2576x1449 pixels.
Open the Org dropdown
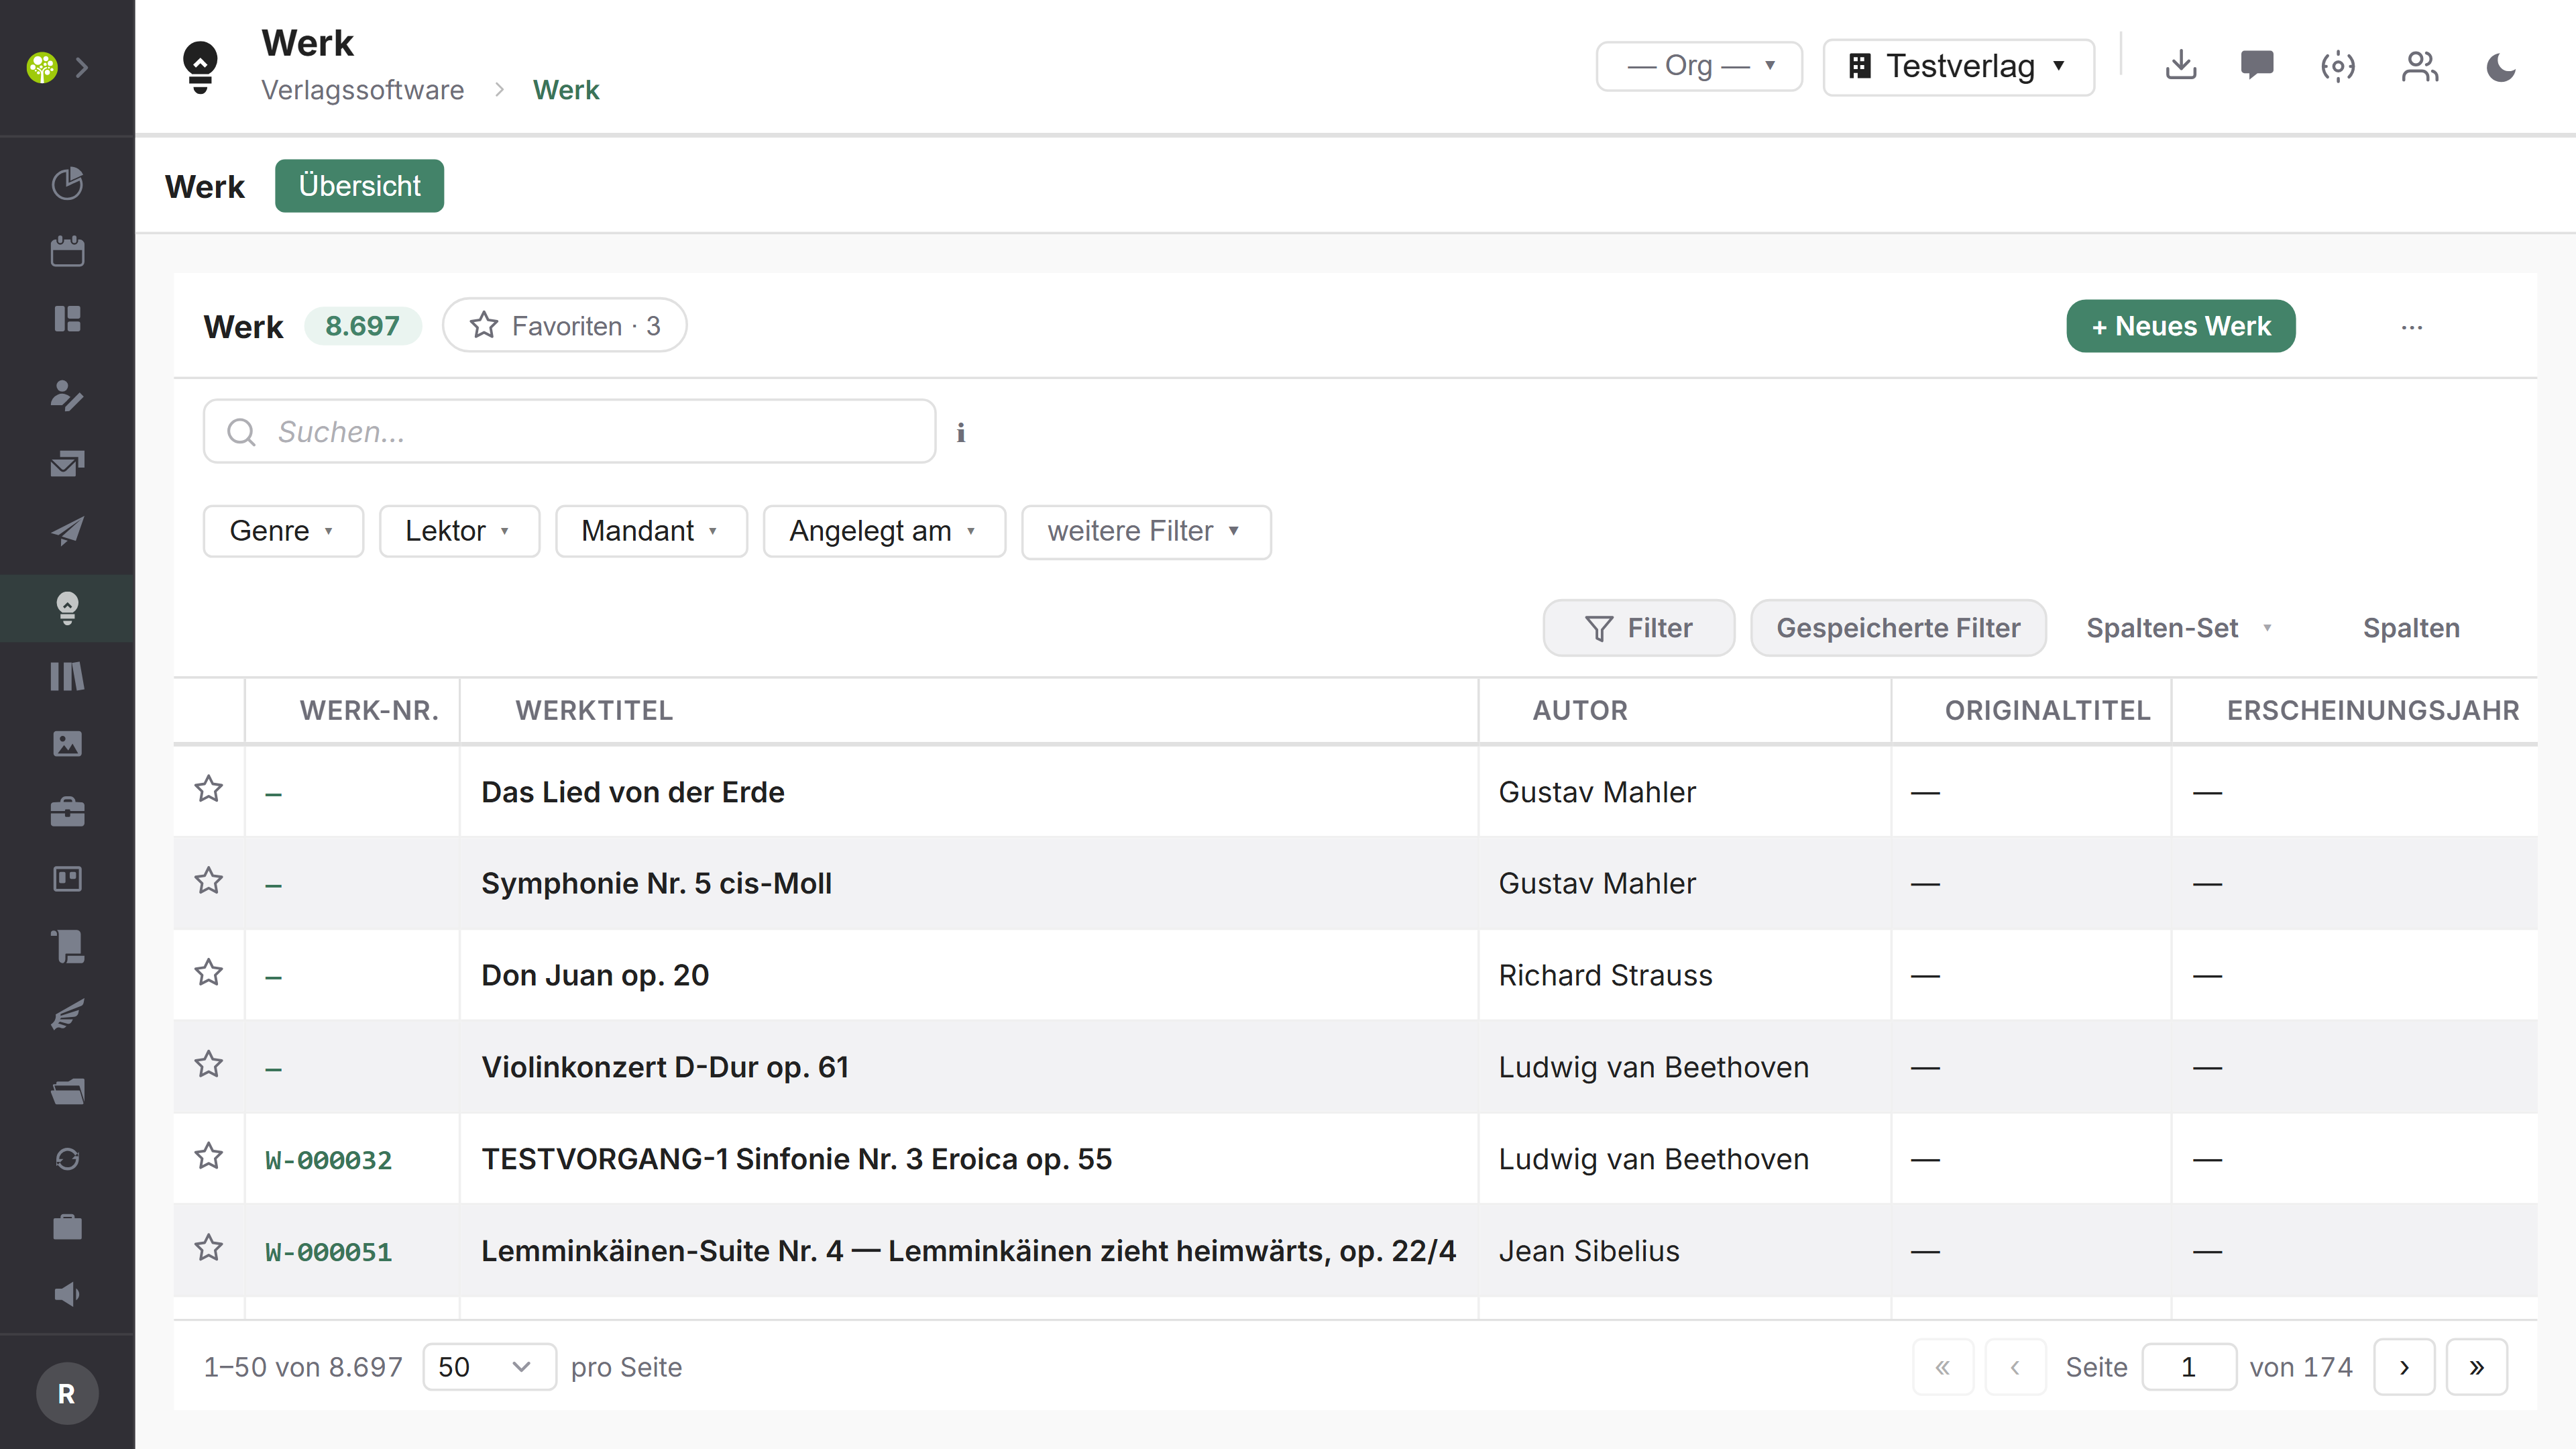[1699, 66]
